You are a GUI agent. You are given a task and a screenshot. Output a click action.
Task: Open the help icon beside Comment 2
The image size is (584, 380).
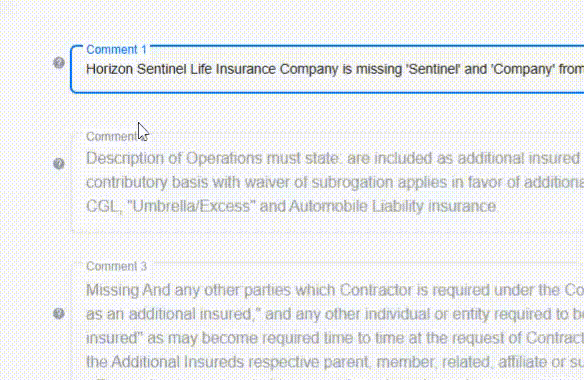59,164
